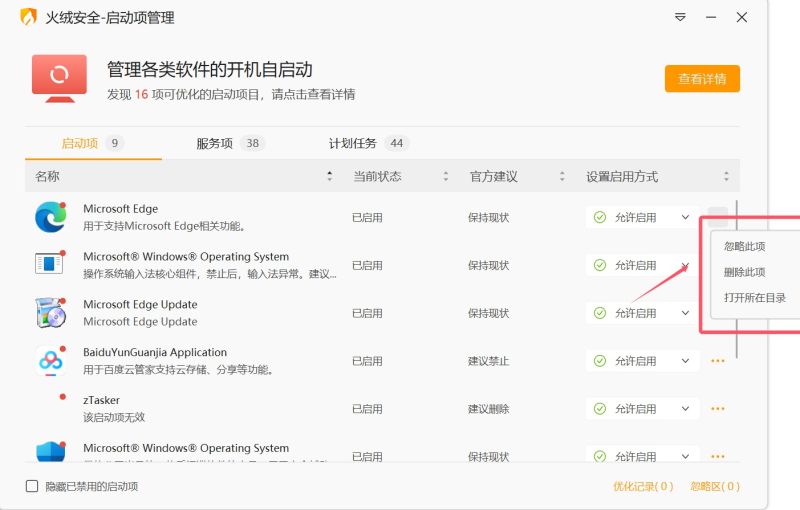Open 忽略区(0) link

[x=715, y=486]
